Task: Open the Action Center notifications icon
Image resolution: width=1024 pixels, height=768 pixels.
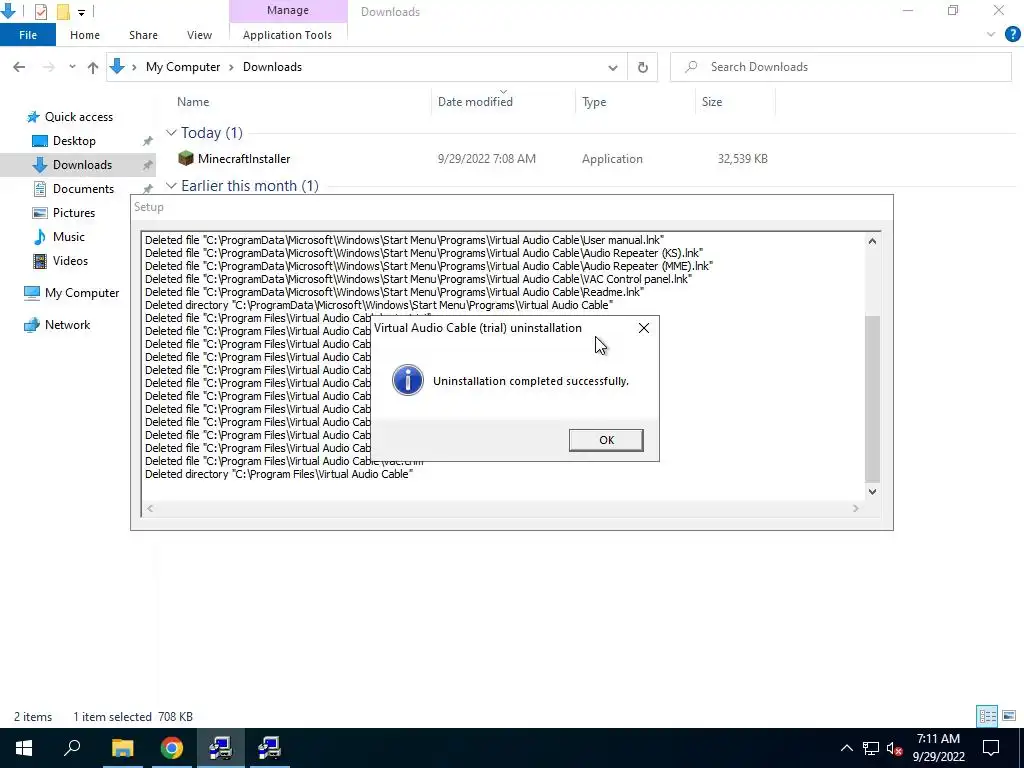Action: (x=991, y=748)
